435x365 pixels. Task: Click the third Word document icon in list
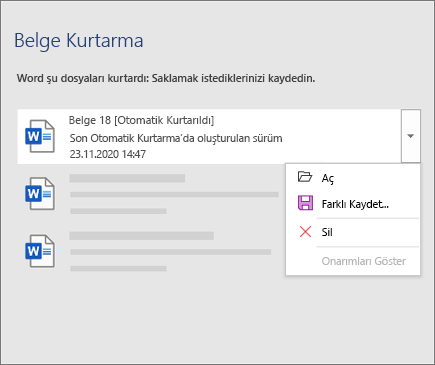tap(40, 251)
